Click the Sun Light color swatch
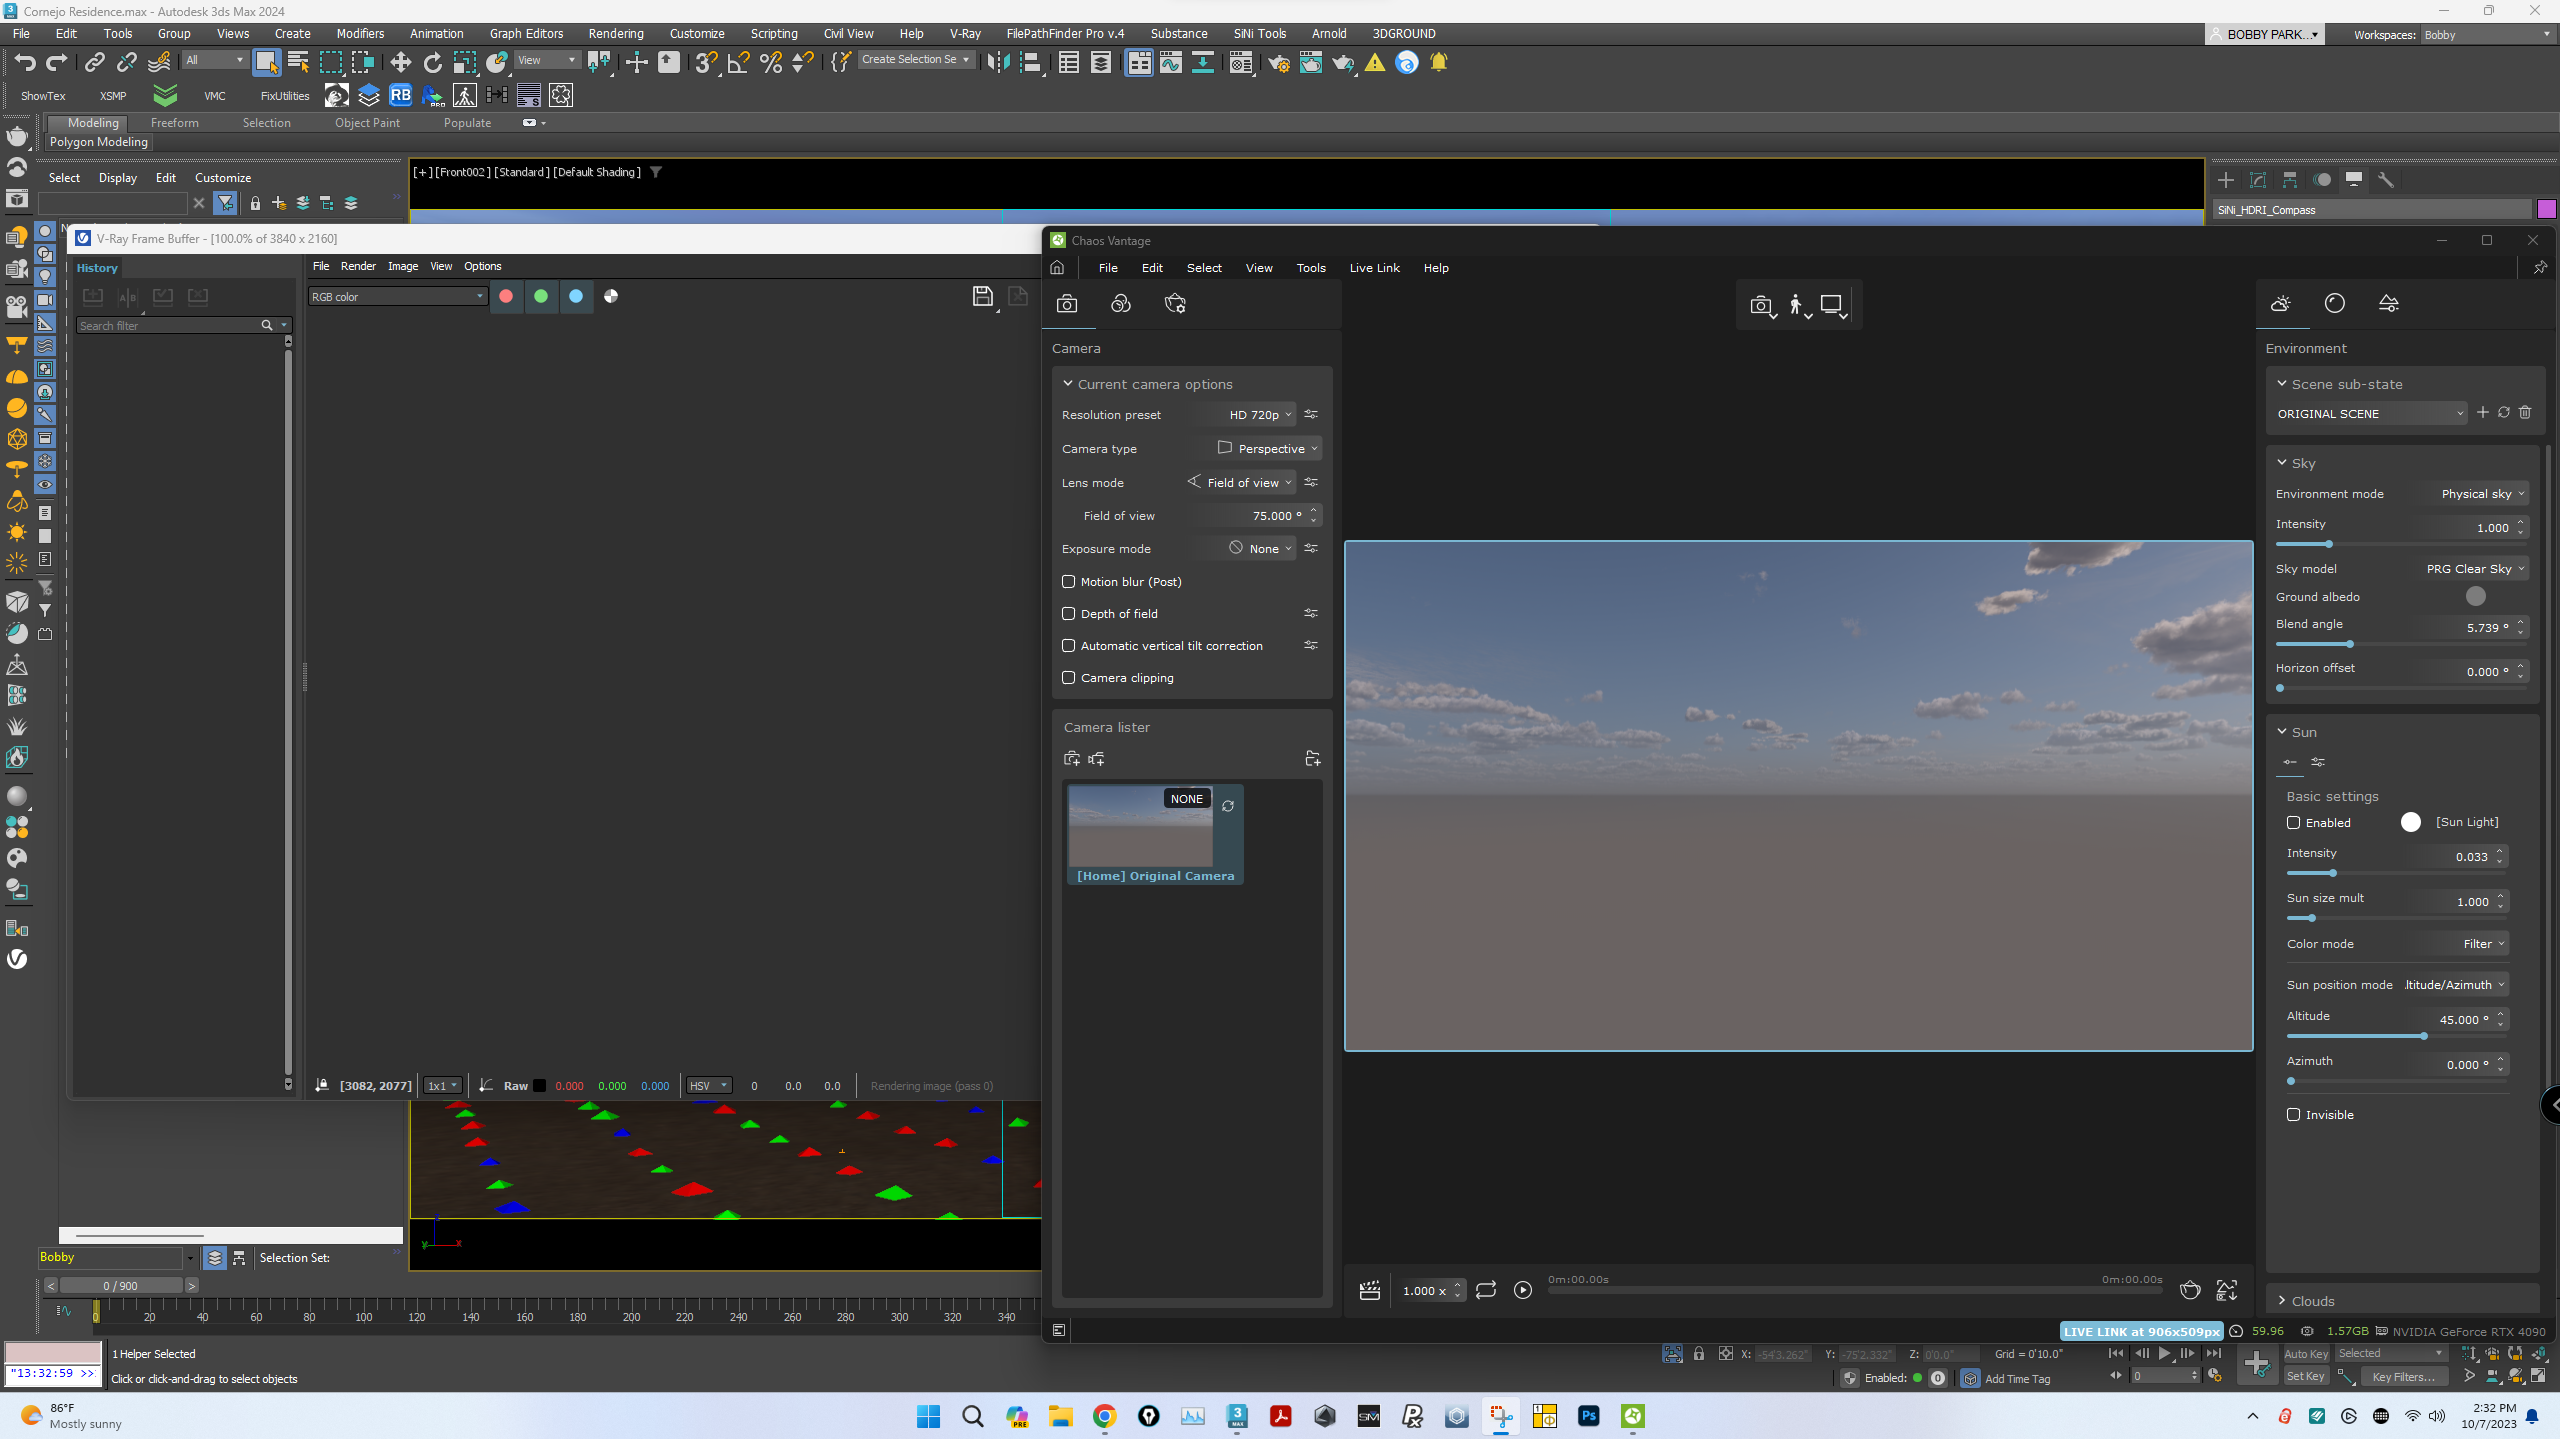The height and width of the screenshot is (1439, 2560). [2411, 822]
